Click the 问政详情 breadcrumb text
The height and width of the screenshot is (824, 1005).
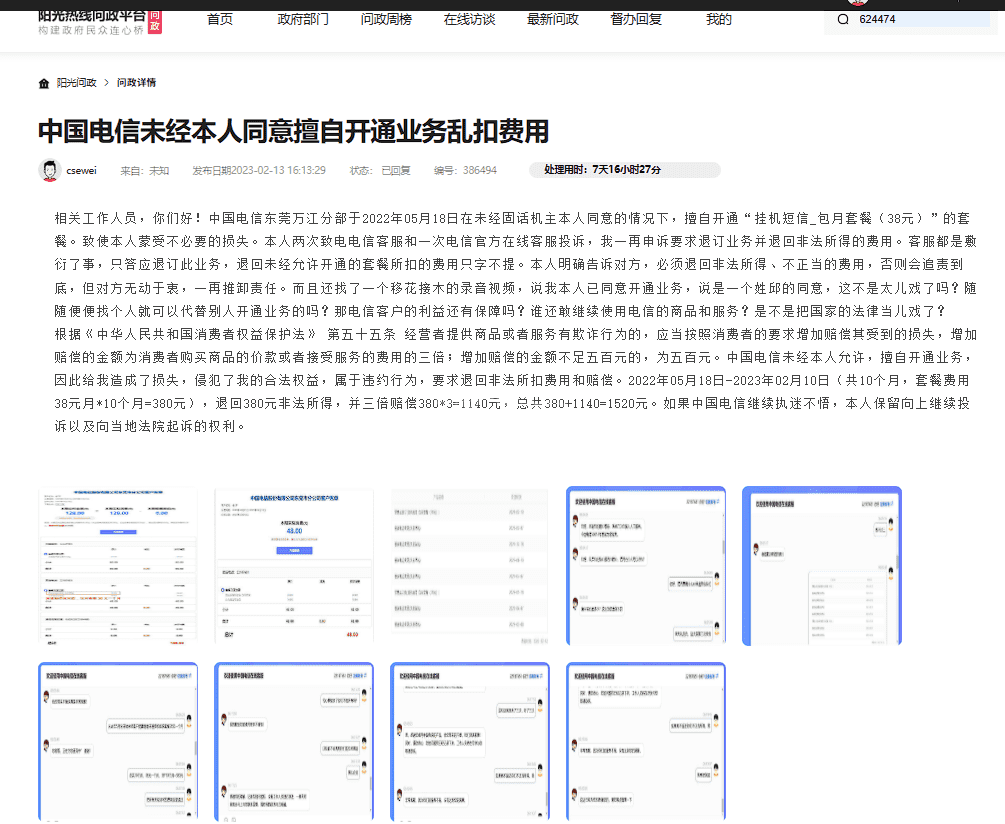(x=137, y=83)
